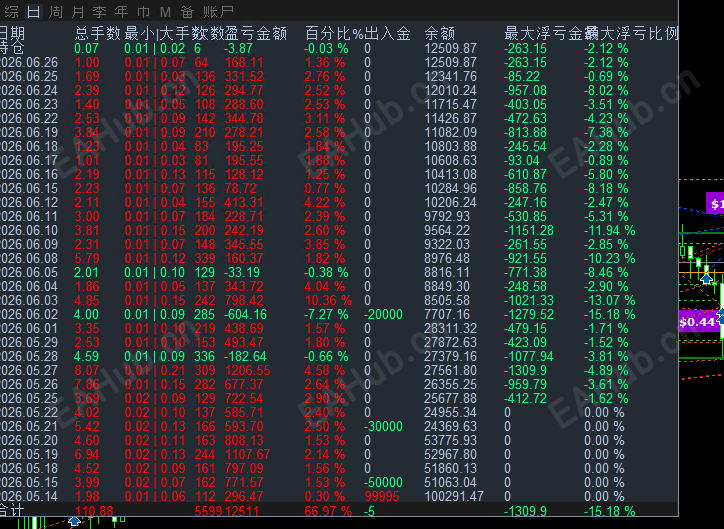Click the total trade count 5599
This screenshot has width=724, height=529.
pos(209,511)
